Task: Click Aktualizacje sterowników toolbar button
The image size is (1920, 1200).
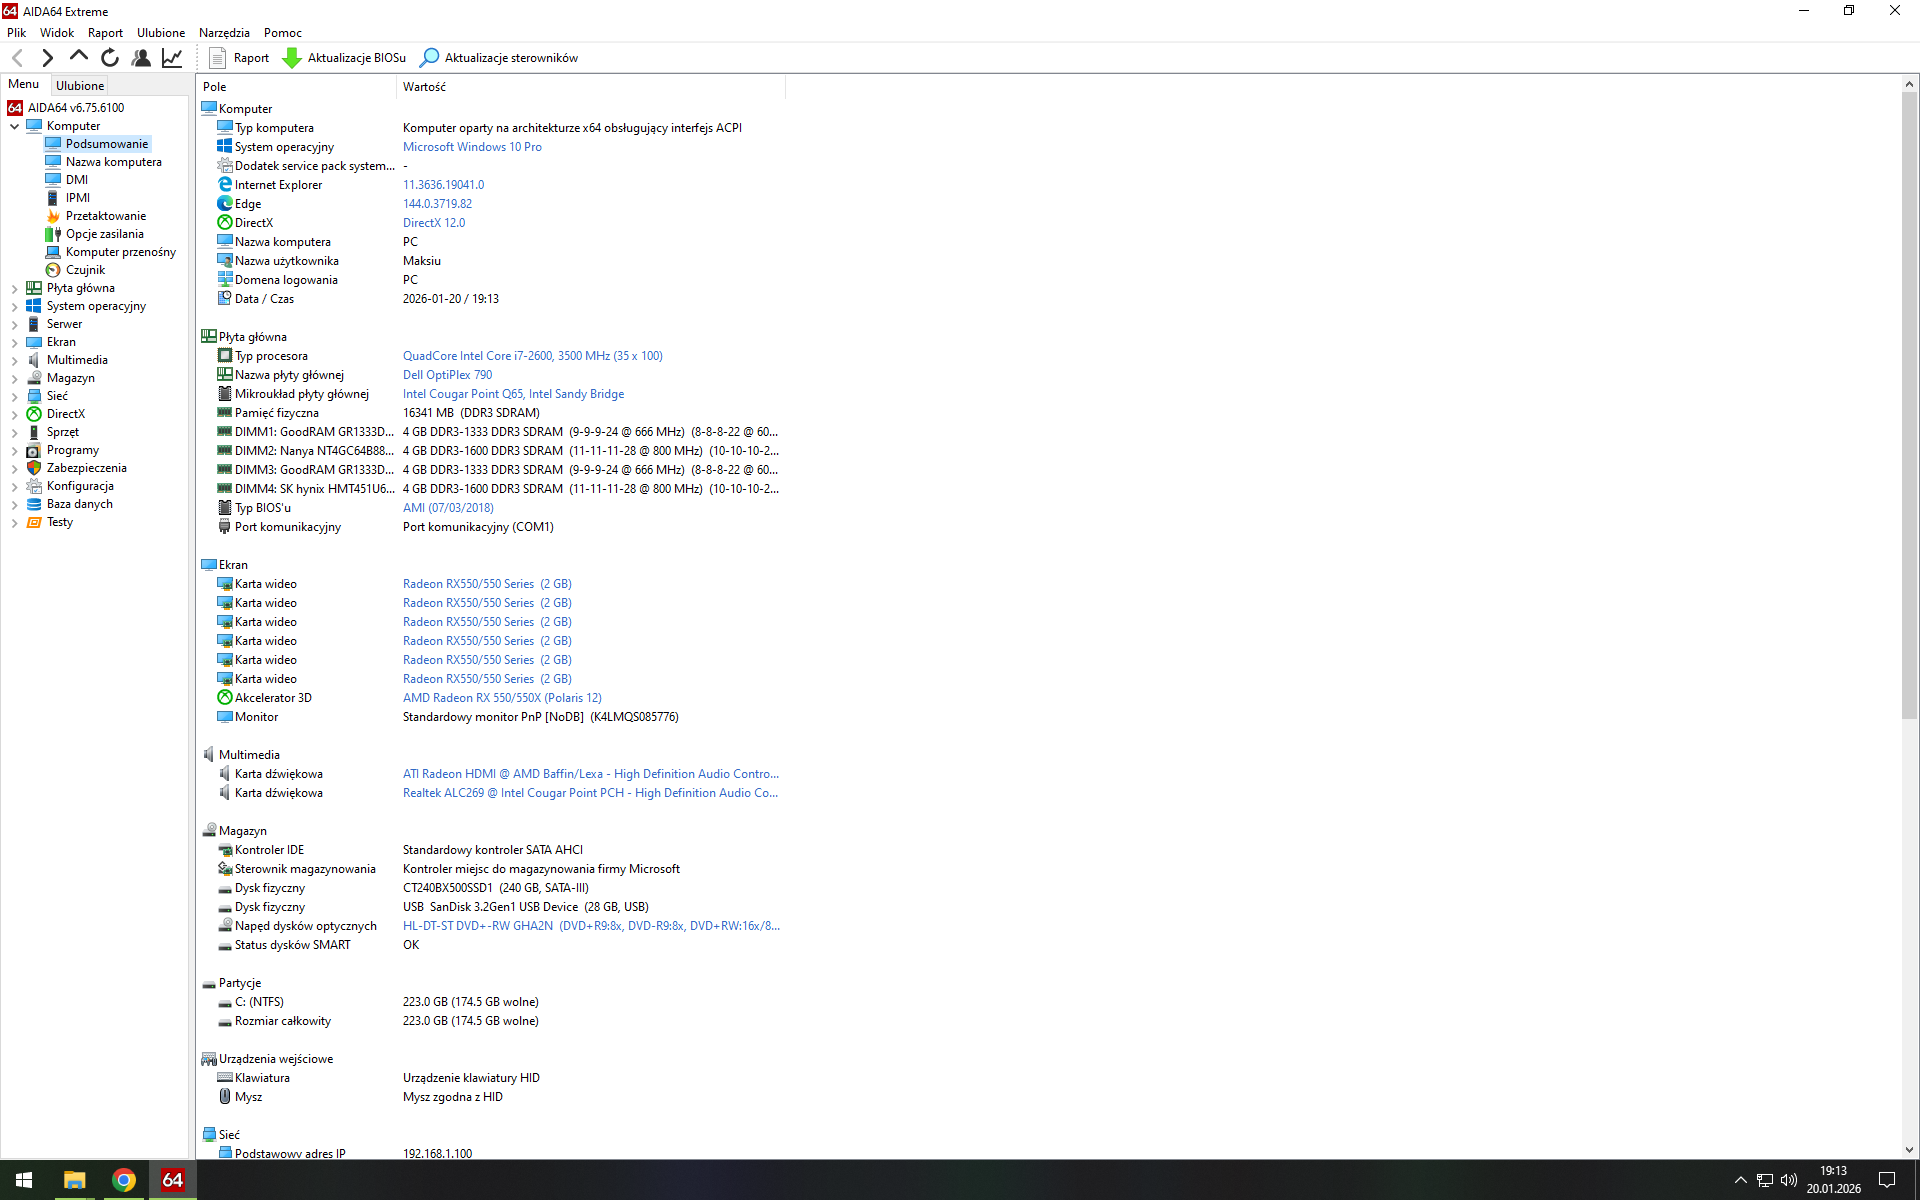Action: (x=499, y=58)
